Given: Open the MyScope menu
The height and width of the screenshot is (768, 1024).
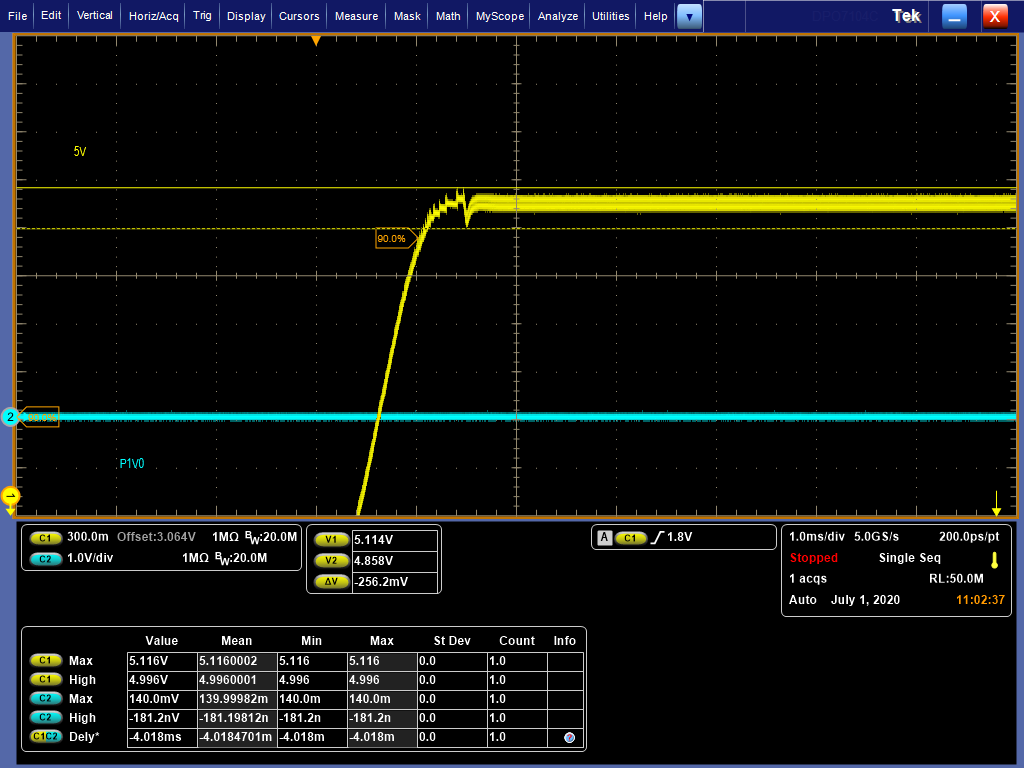Looking at the screenshot, I should click(x=500, y=16).
